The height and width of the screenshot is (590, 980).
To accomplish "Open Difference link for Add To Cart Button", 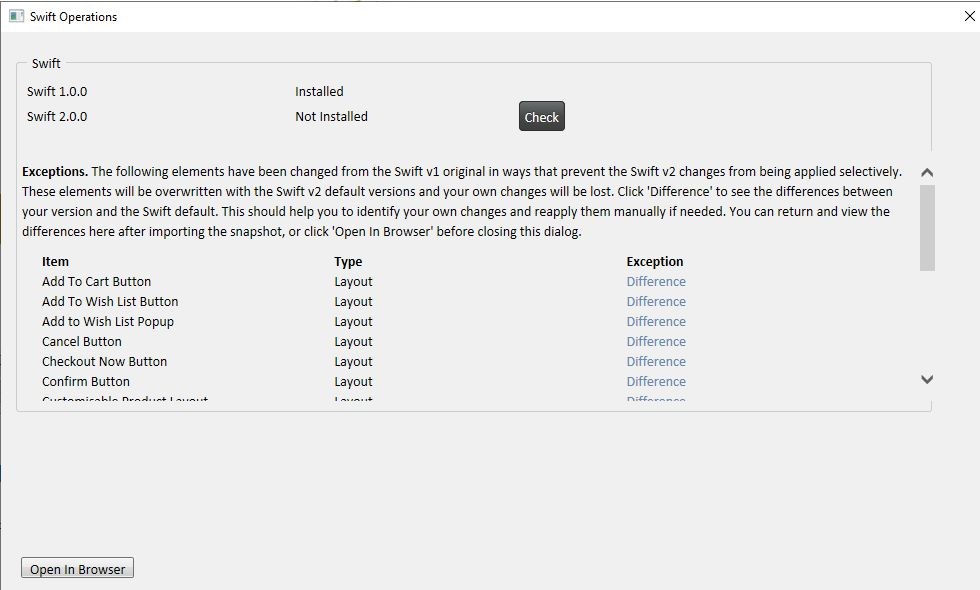I will 656,282.
